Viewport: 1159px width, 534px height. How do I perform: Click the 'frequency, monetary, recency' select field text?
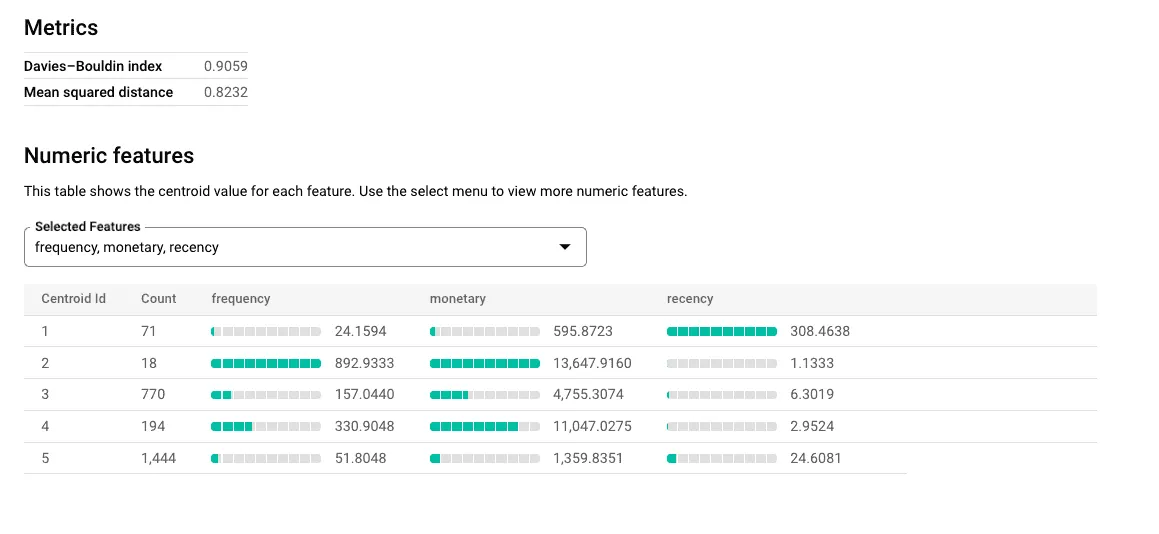pos(127,247)
